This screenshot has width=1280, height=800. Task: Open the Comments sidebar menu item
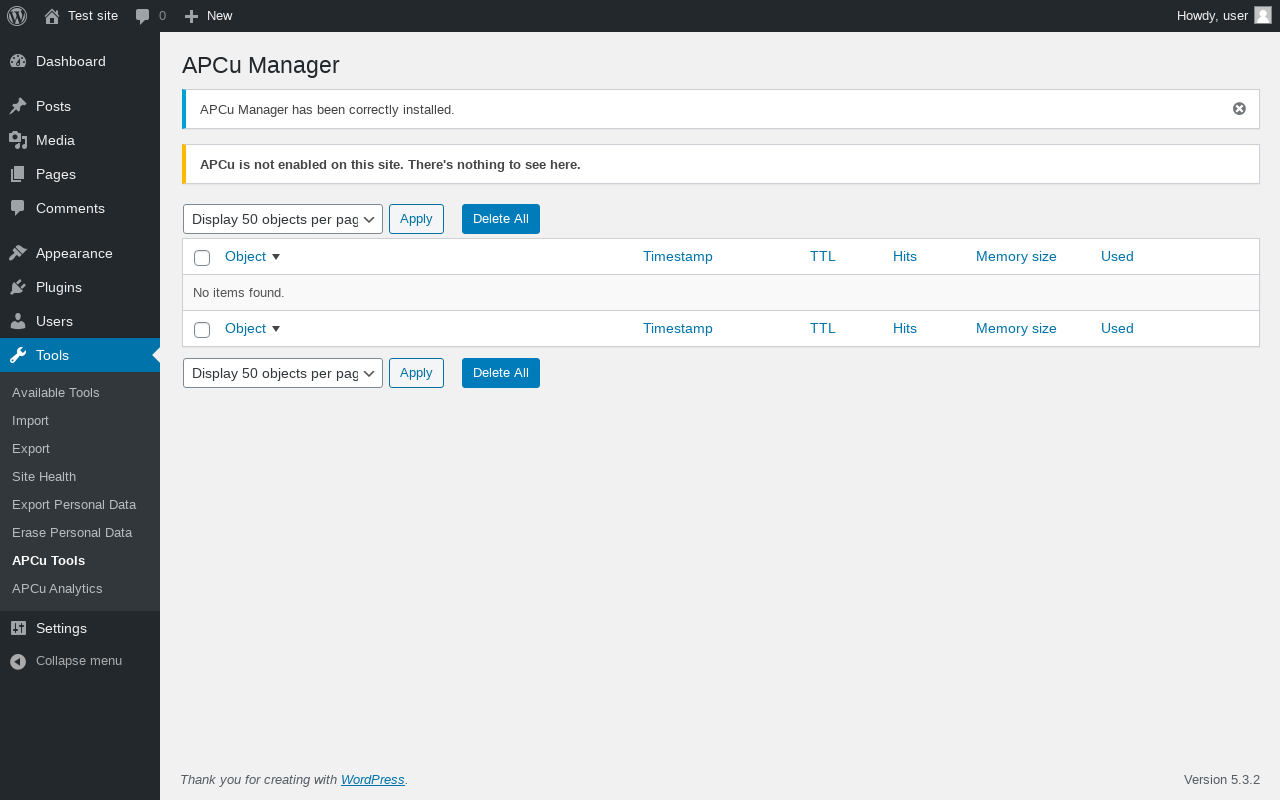pyautogui.click(x=80, y=208)
